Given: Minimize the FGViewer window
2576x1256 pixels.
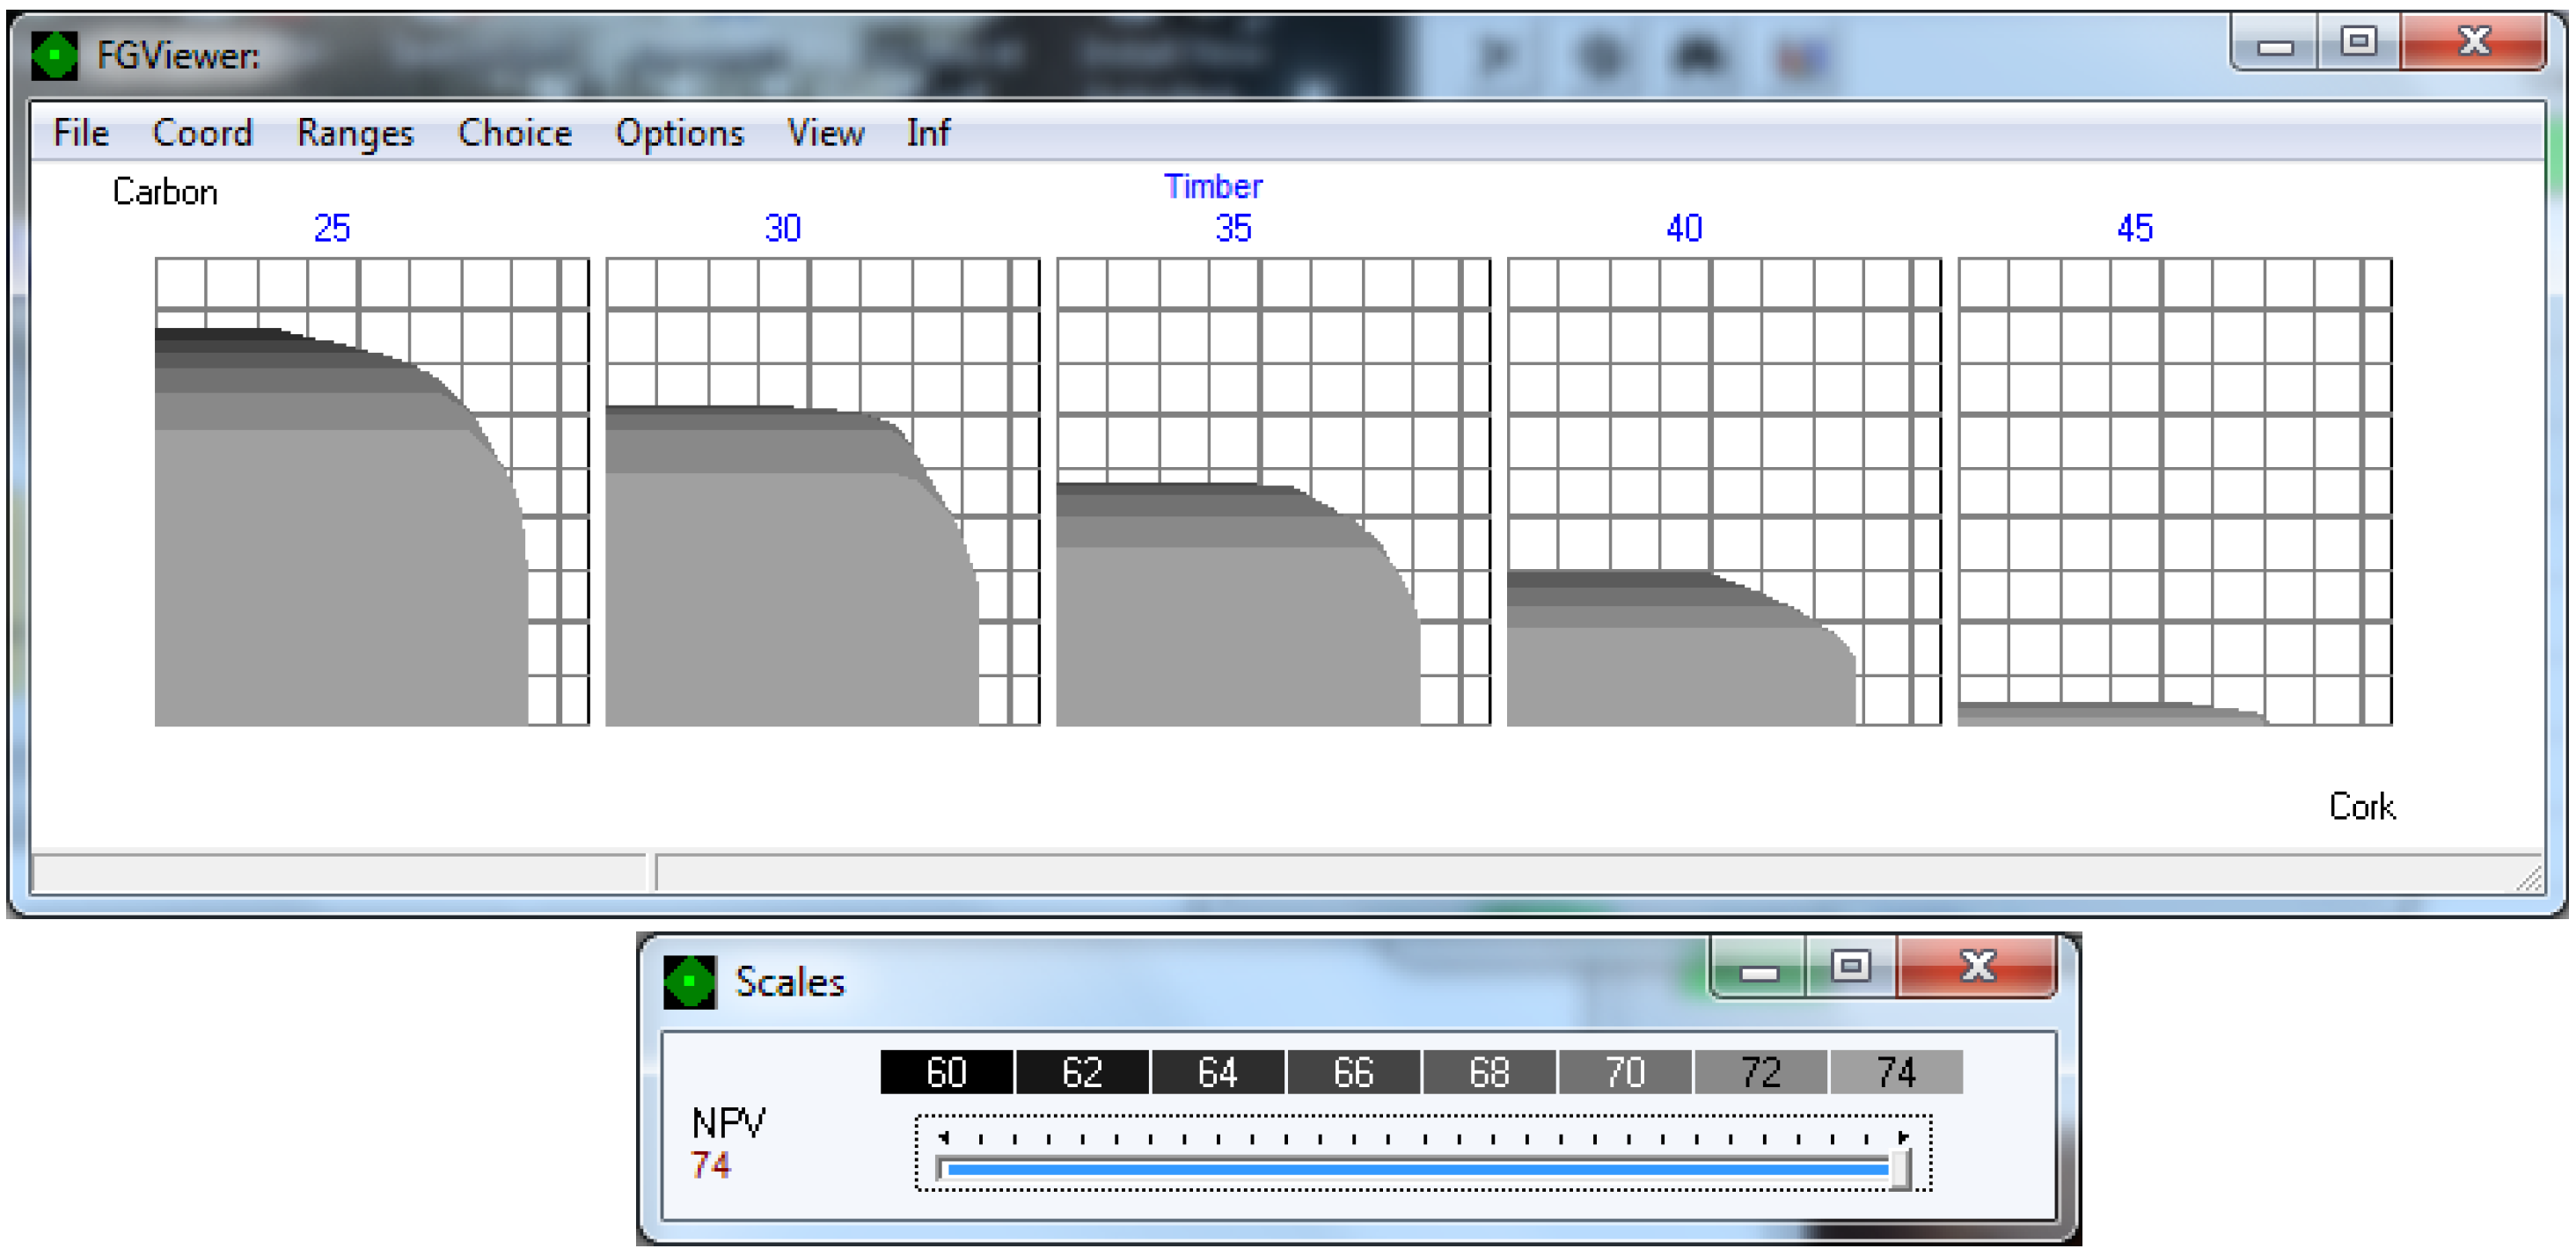Looking at the screenshot, I should tap(2275, 45).
